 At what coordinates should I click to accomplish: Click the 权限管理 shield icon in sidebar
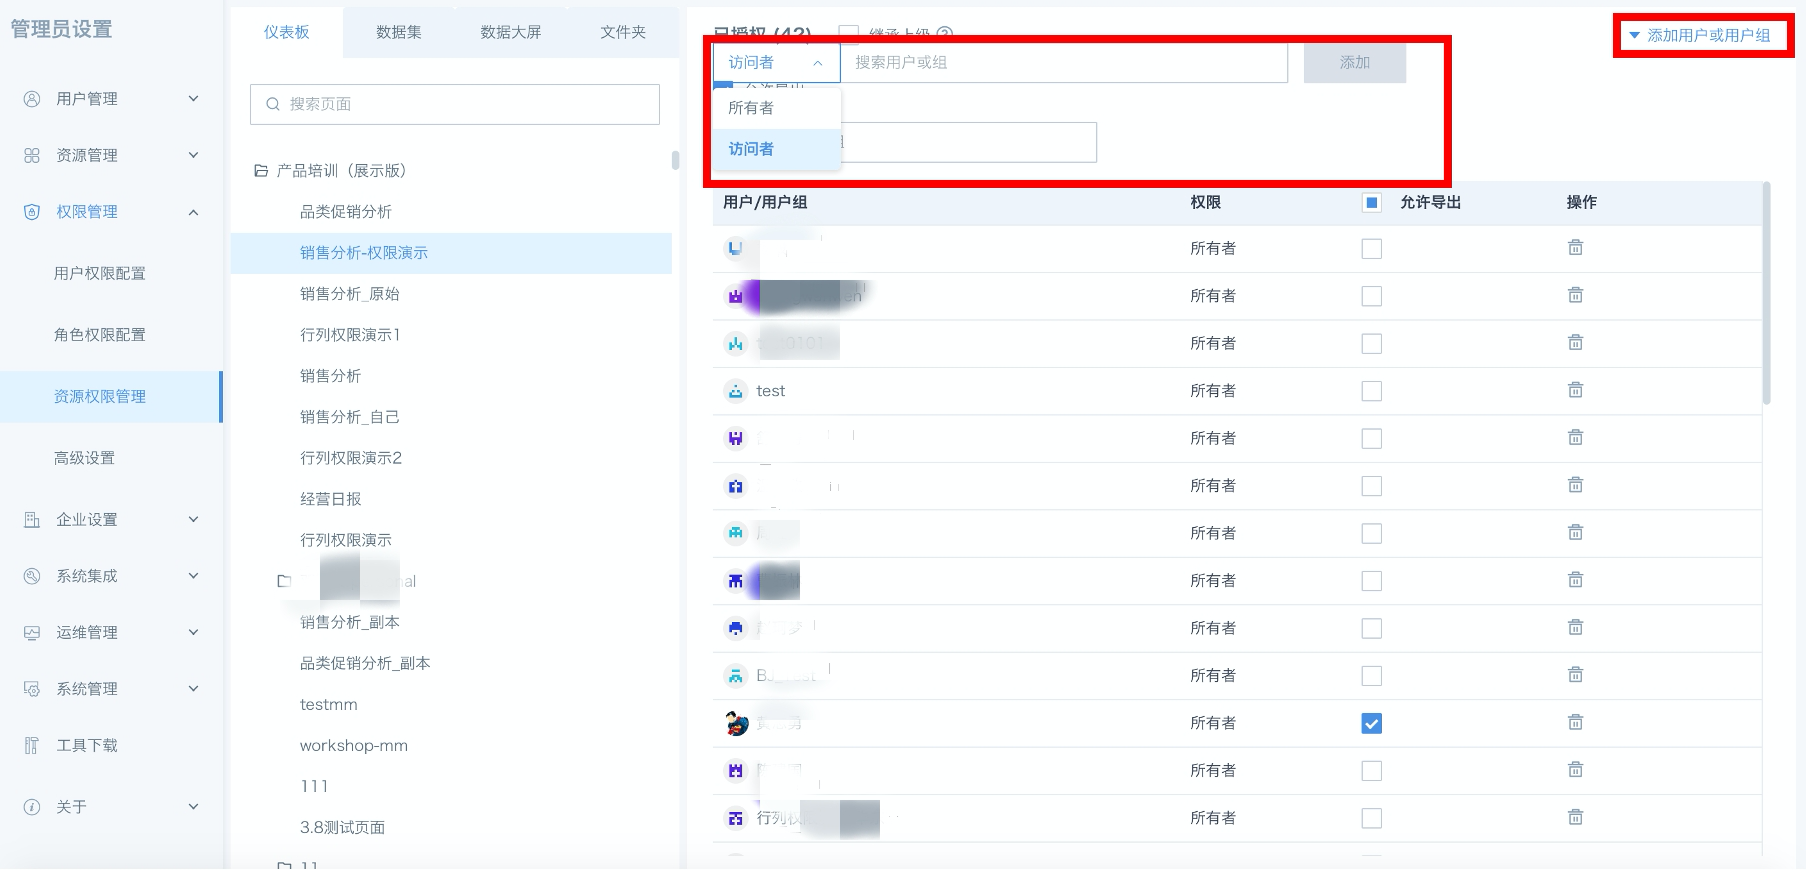click(32, 212)
